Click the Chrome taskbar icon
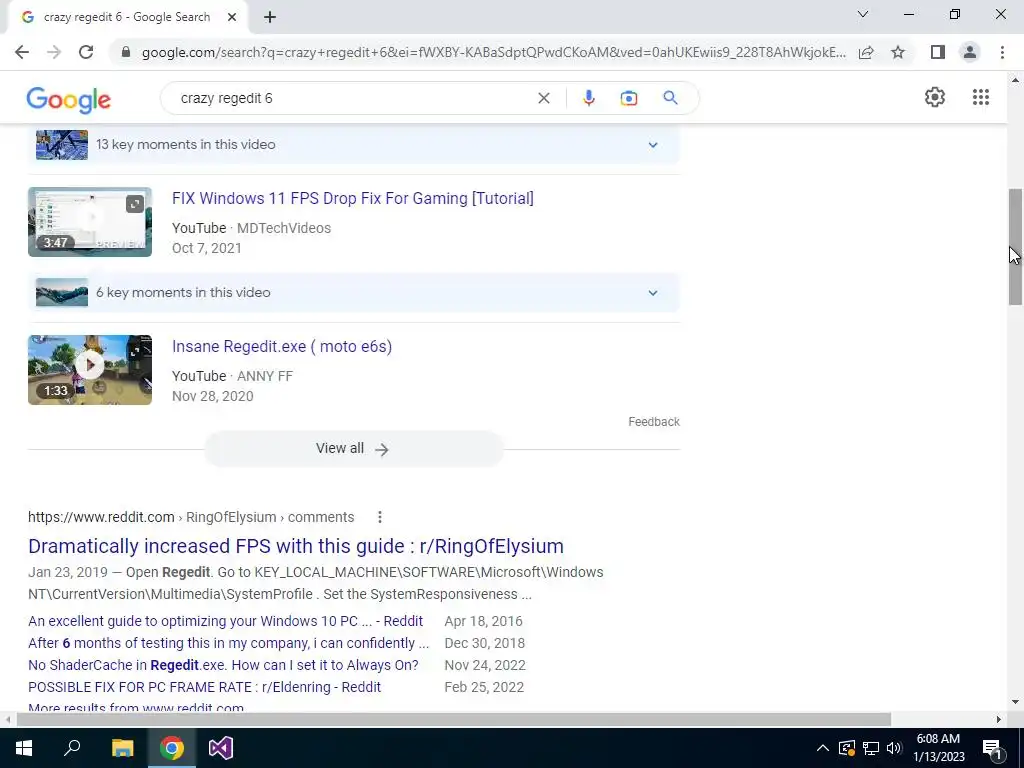 [x=172, y=748]
